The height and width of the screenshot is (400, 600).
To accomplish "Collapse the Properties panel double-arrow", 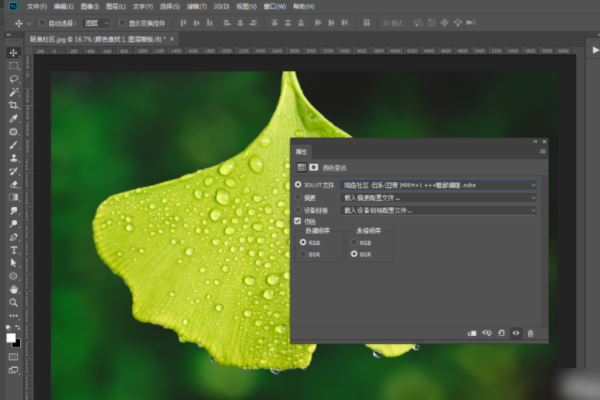I will tap(535, 142).
